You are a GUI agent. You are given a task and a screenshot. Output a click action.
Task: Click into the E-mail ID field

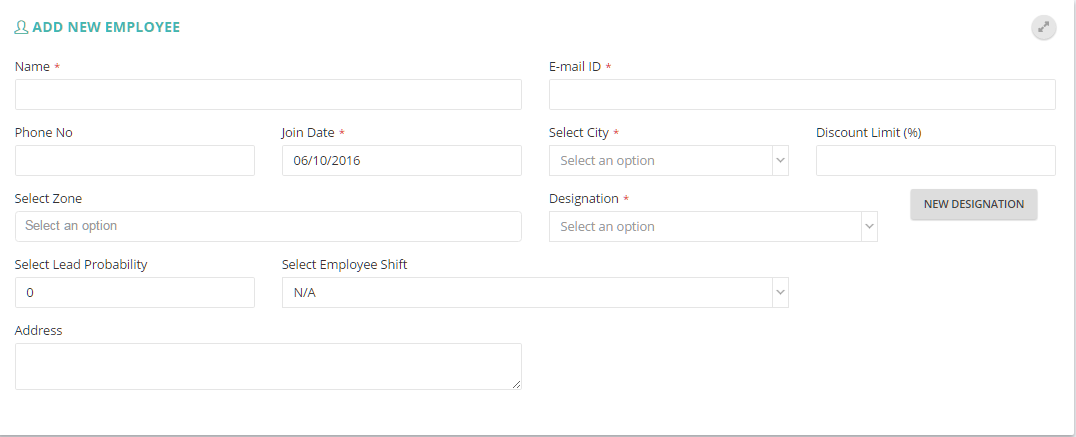coord(802,95)
